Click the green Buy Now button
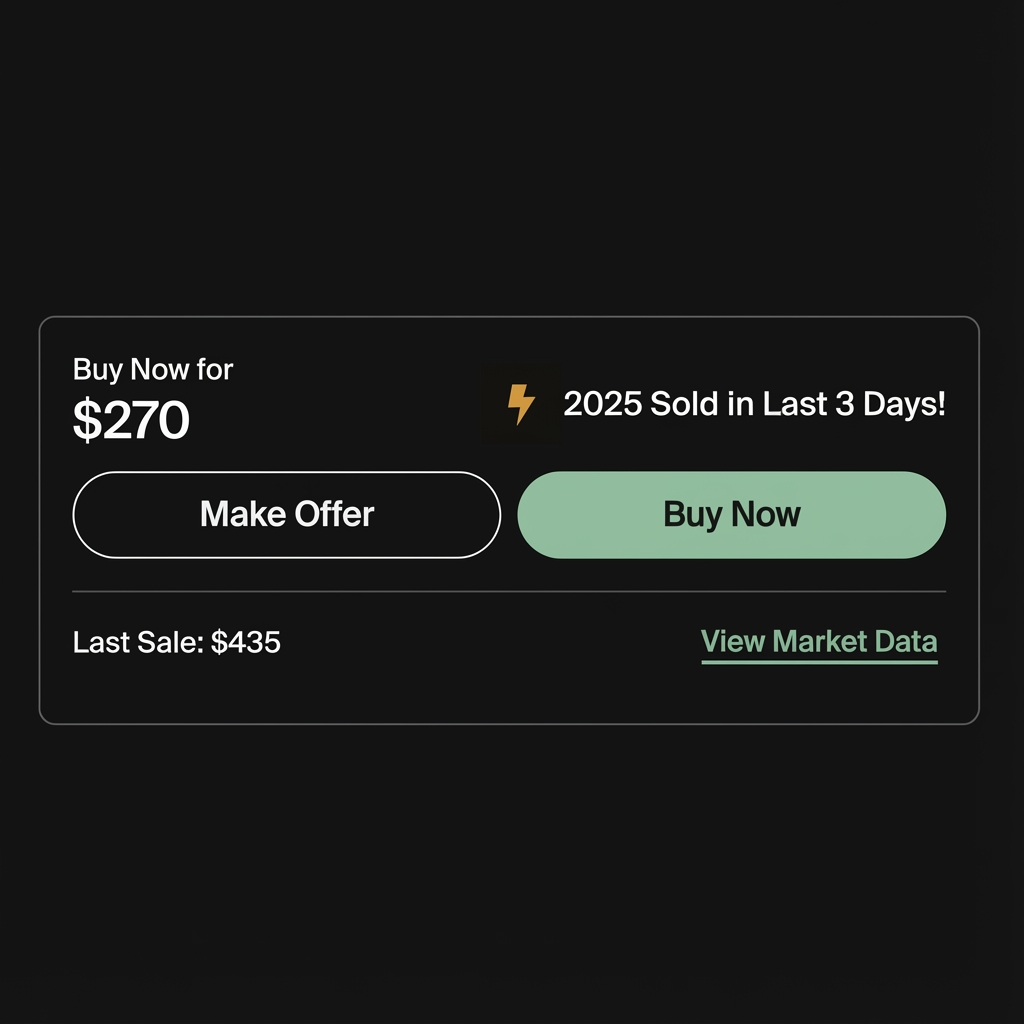This screenshot has height=1024, width=1024. (731, 514)
